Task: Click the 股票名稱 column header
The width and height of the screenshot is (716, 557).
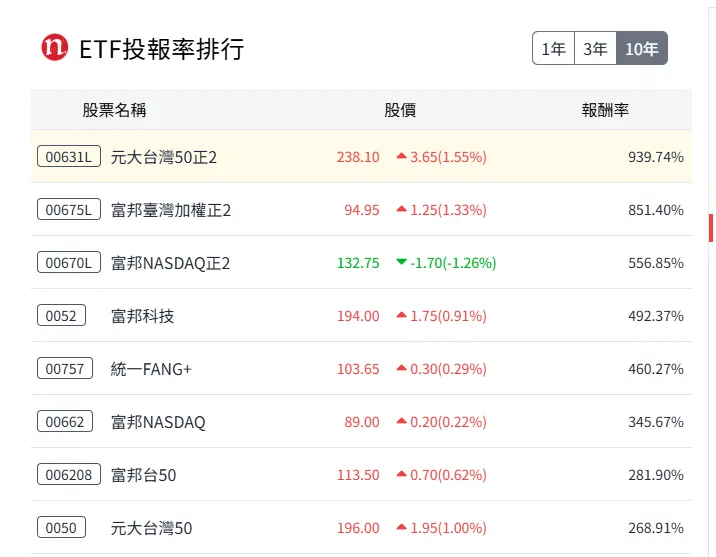Action: [x=114, y=110]
